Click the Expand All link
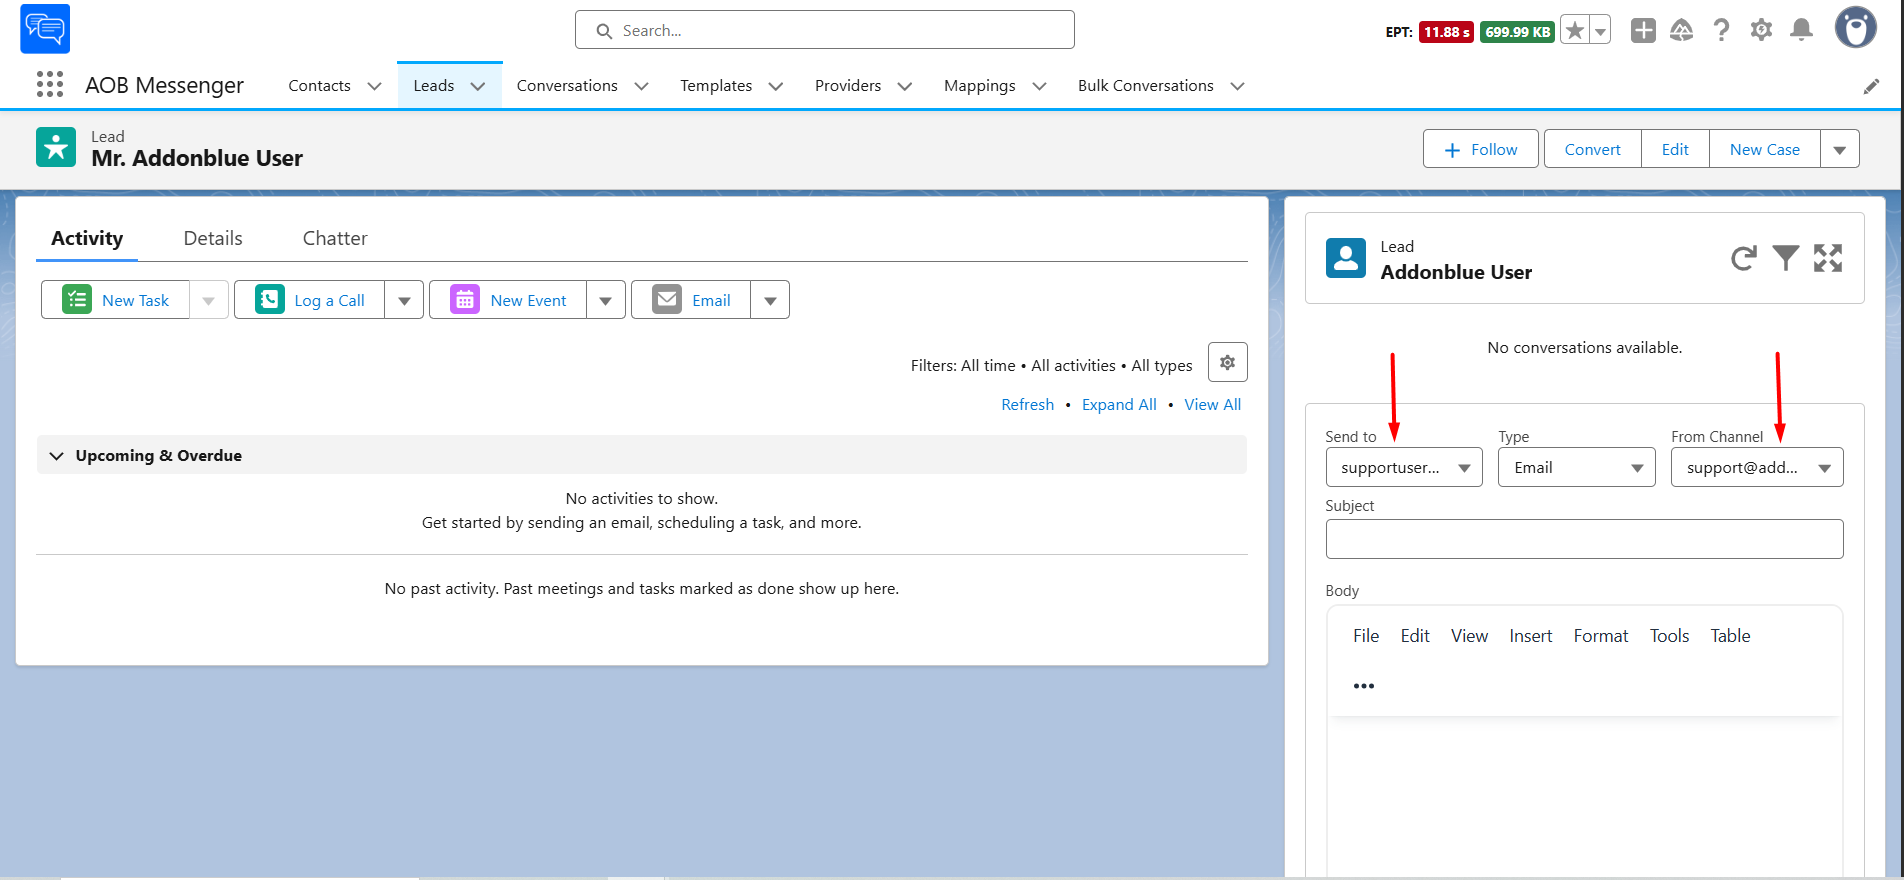The image size is (1904, 880). click(x=1119, y=404)
